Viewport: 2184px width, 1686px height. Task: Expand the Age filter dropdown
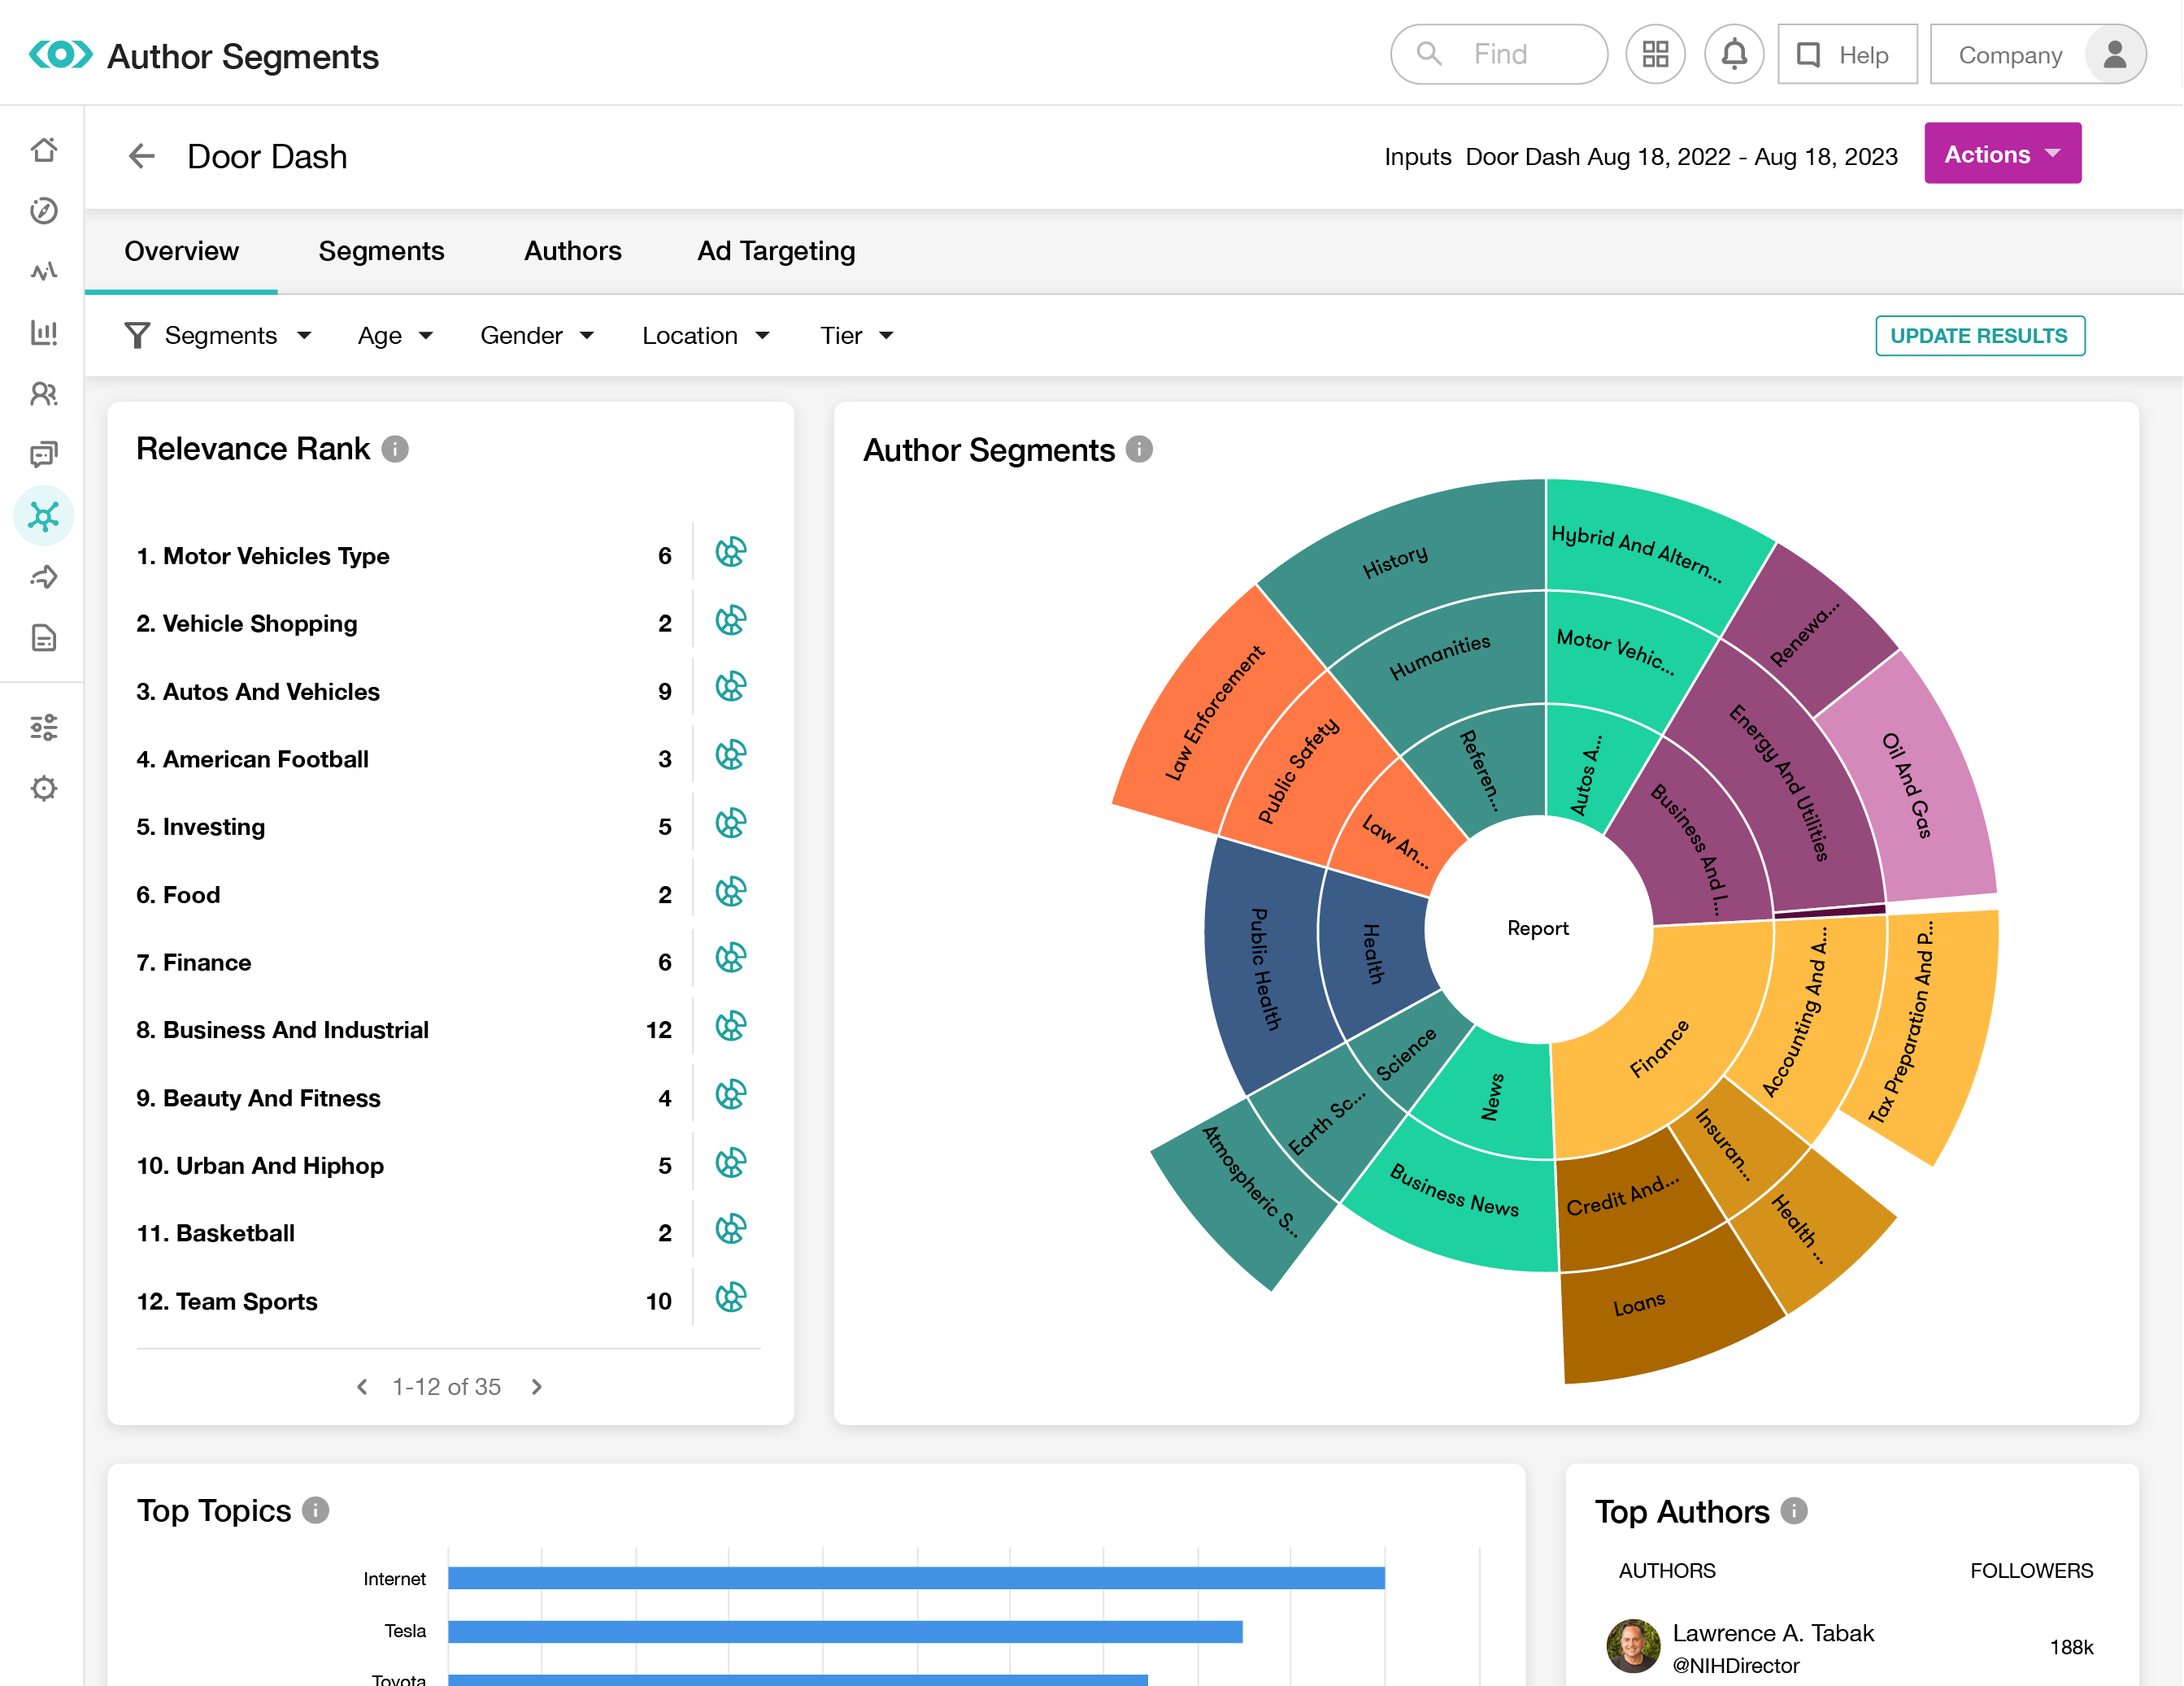pos(391,335)
